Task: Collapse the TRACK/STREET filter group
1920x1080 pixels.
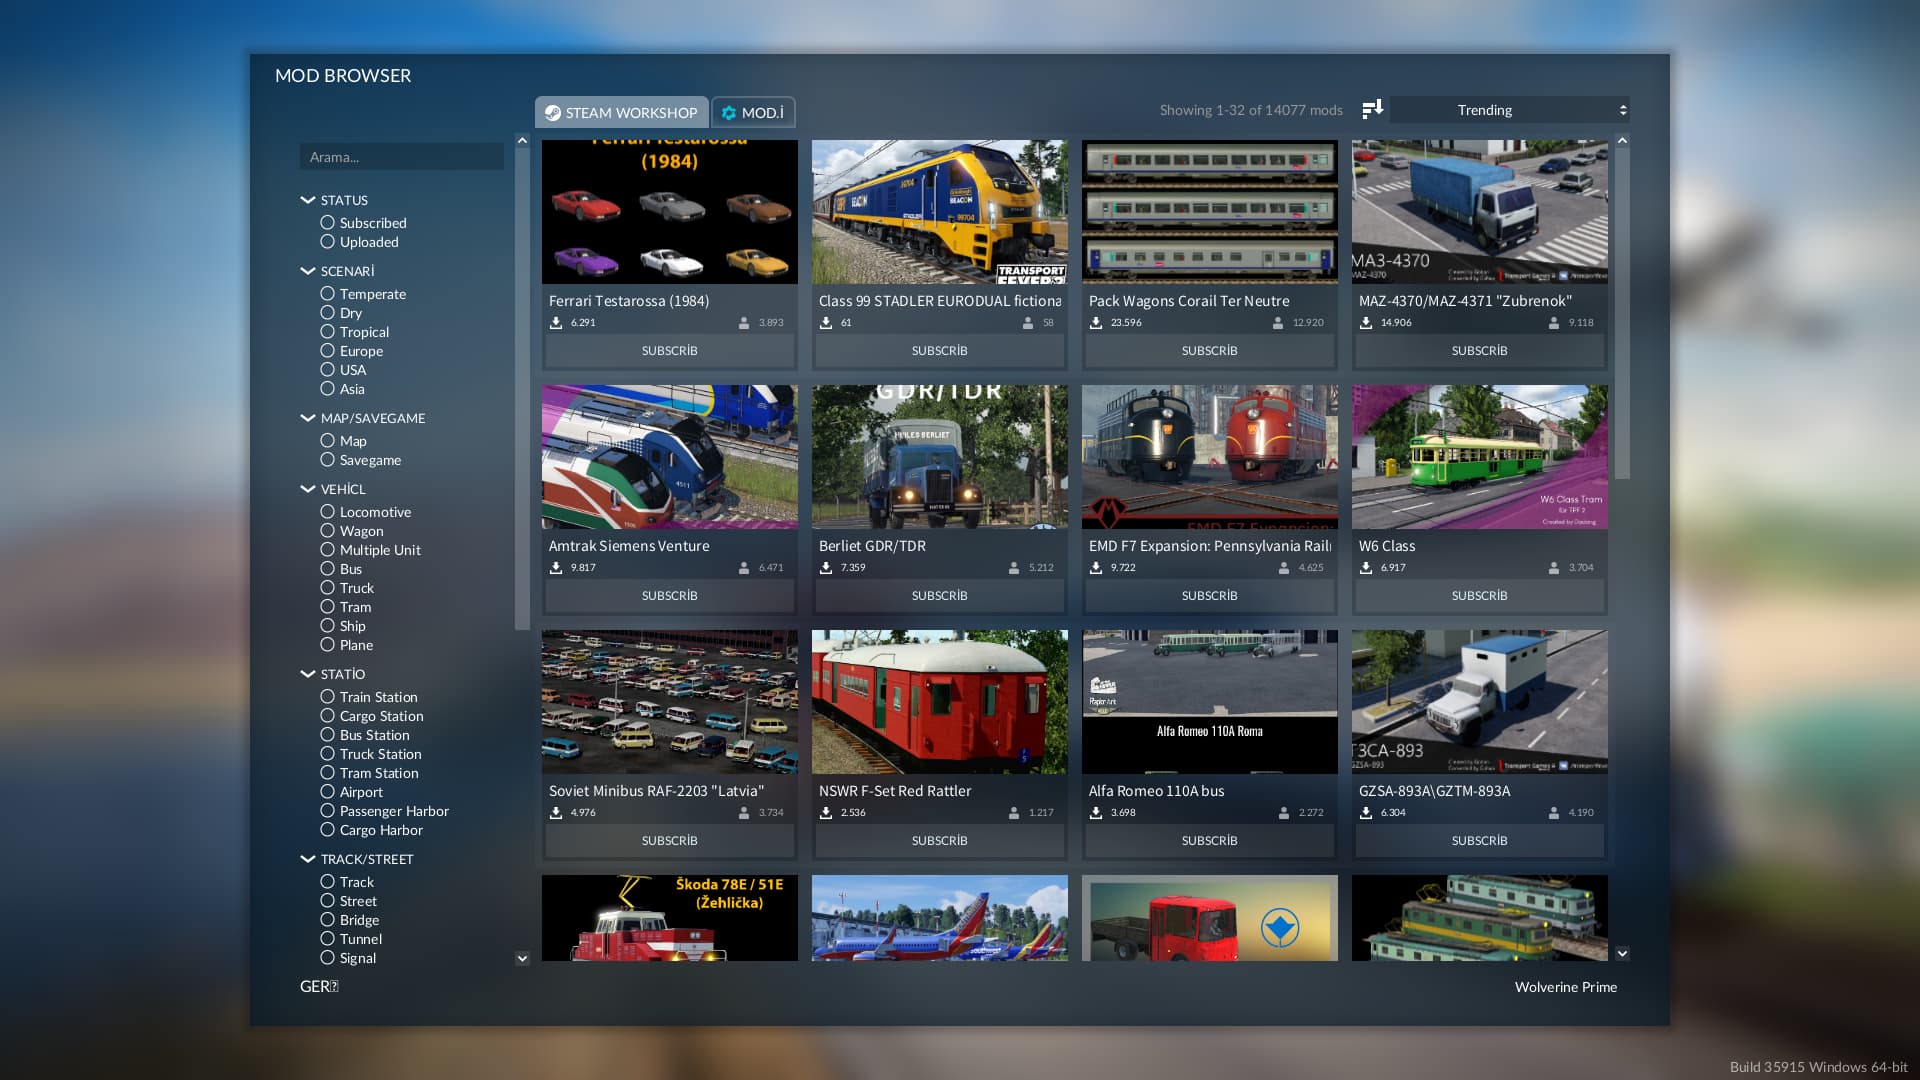Action: pyautogui.click(x=308, y=859)
